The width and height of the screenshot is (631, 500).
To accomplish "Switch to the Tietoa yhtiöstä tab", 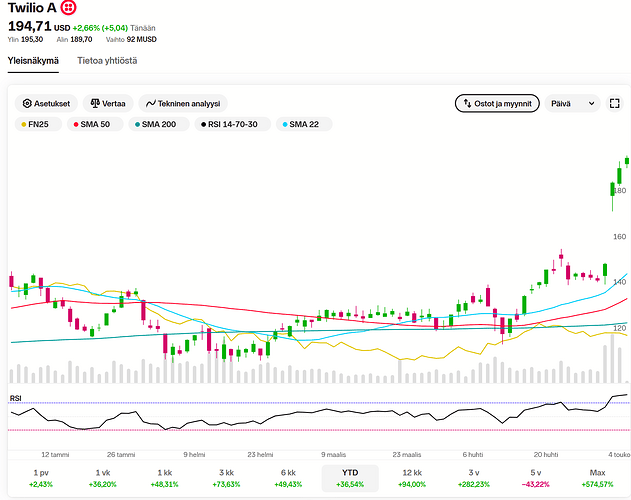I will coord(107,61).
